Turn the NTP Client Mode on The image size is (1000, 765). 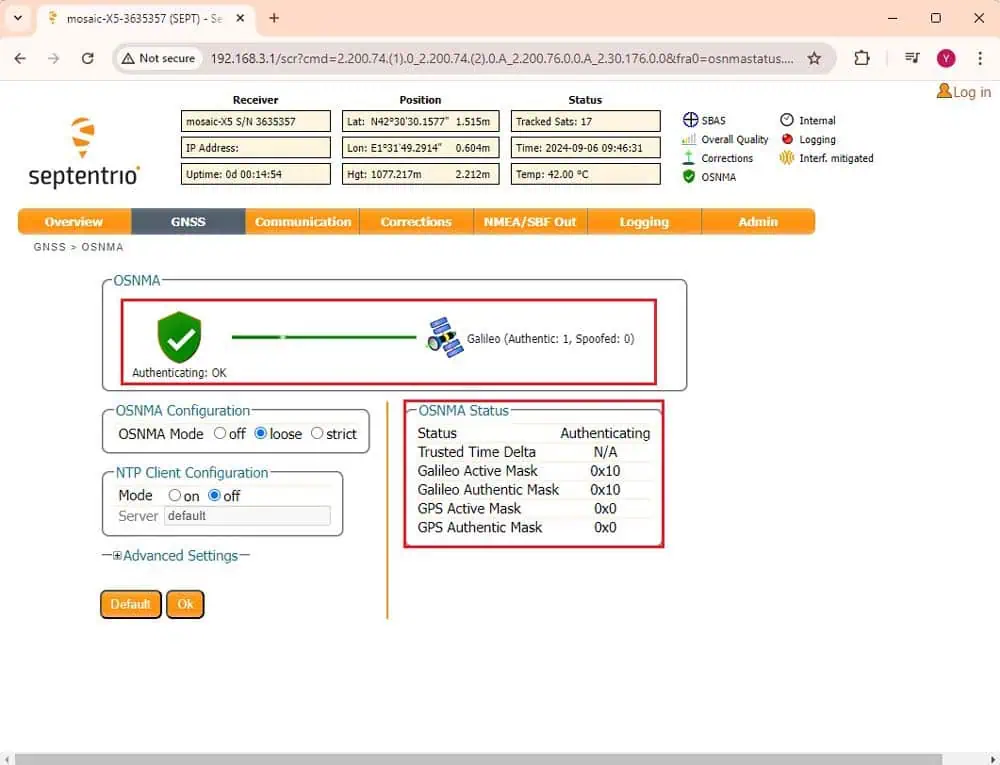177,495
